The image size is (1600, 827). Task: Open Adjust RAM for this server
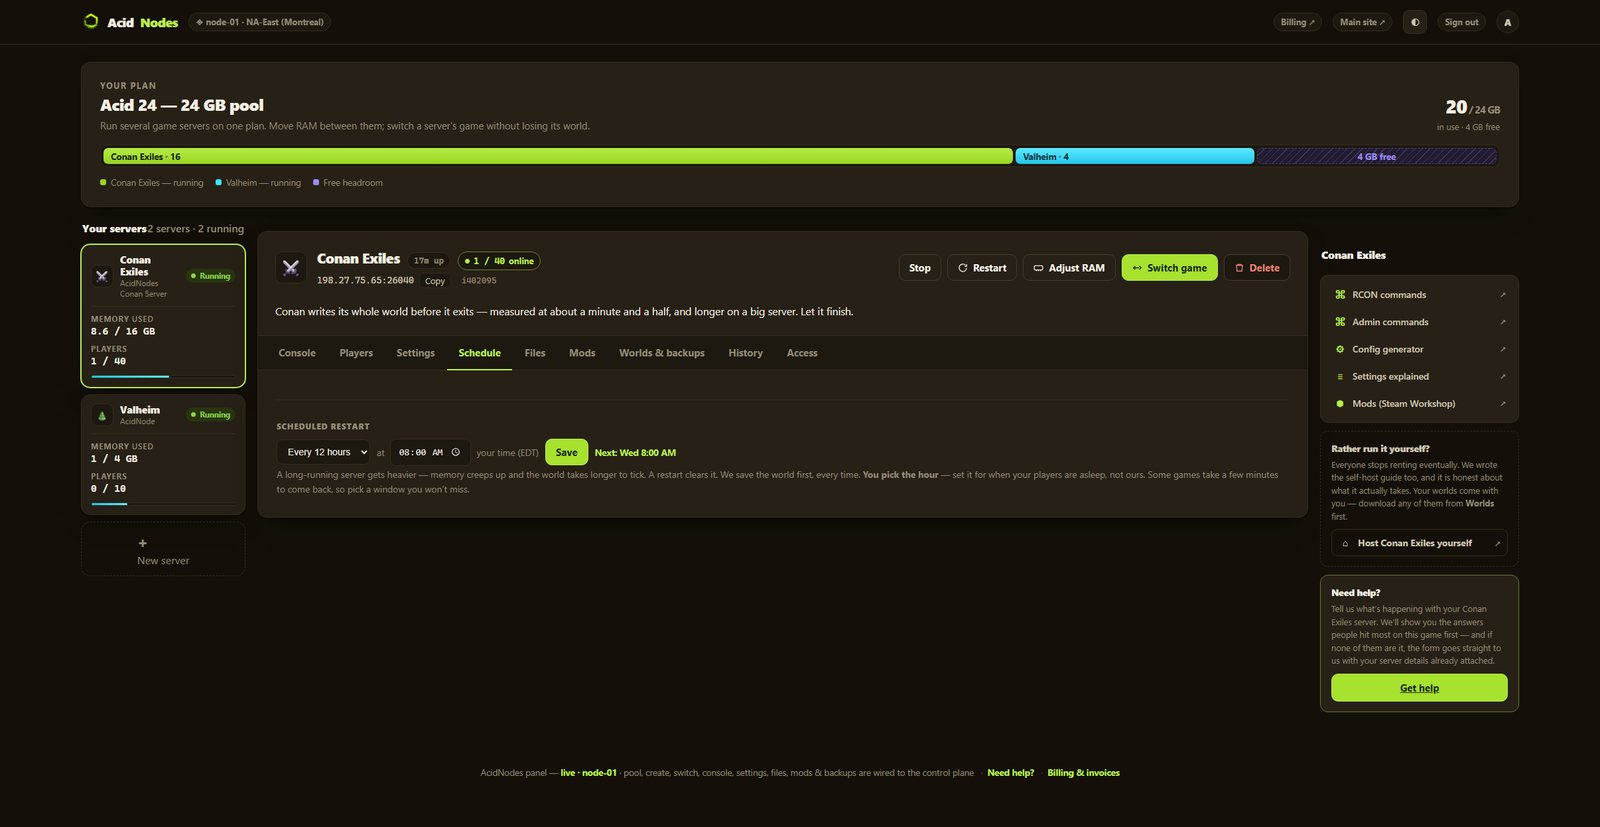pos(1069,268)
